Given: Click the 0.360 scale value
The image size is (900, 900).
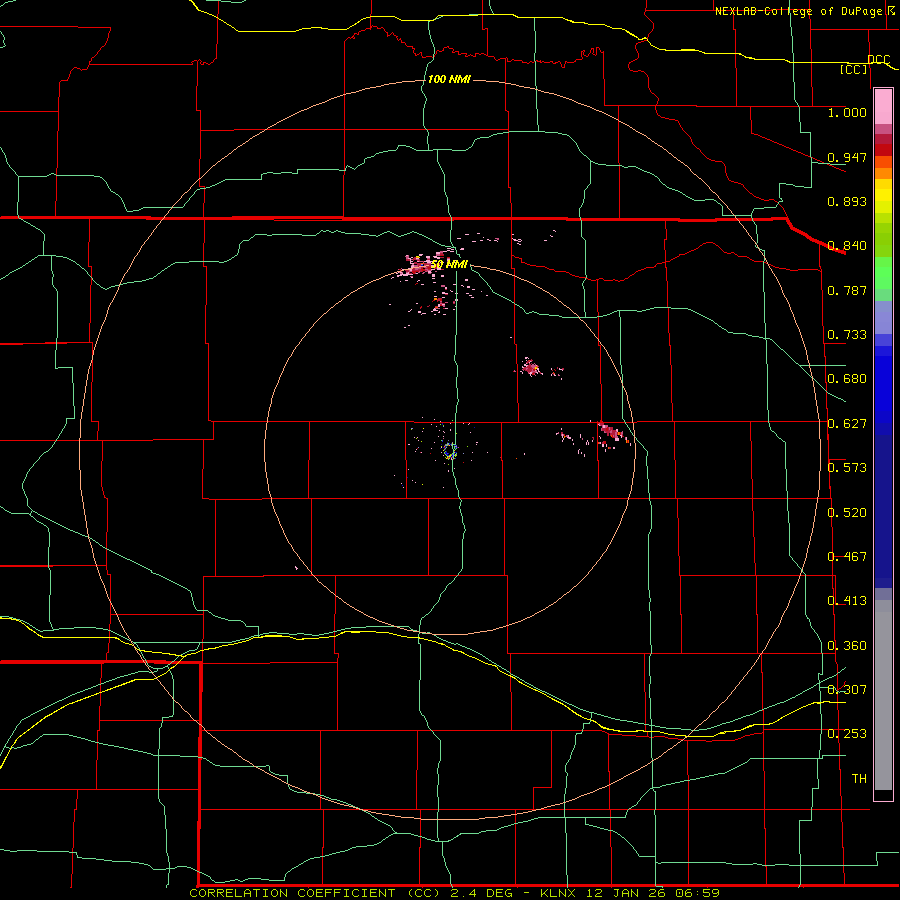Looking at the screenshot, I should pyautogui.click(x=847, y=646).
